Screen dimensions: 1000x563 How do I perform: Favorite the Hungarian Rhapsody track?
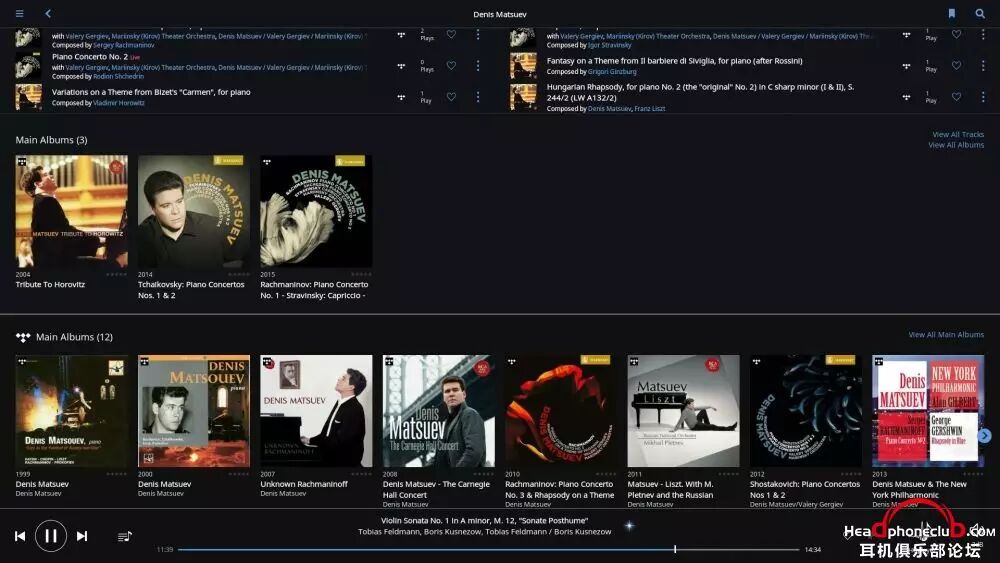click(957, 96)
